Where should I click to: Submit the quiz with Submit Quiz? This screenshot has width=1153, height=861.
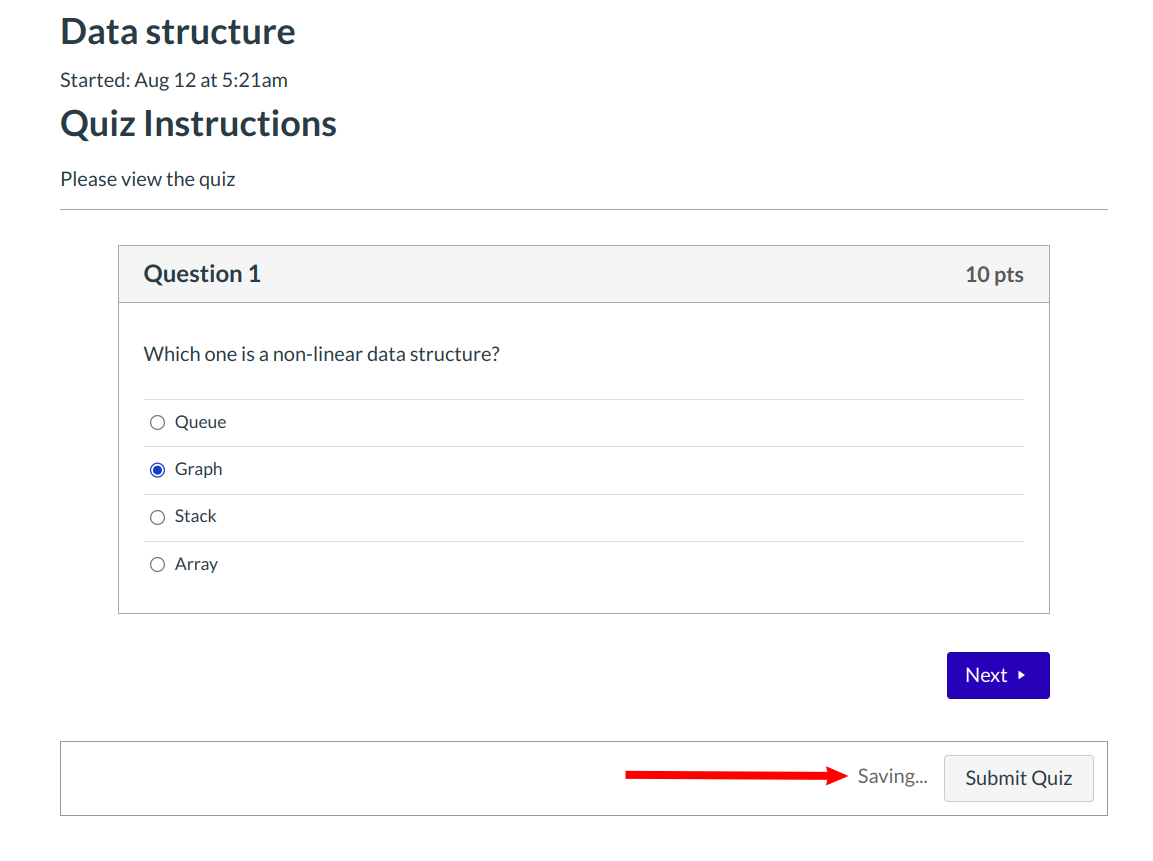(1018, 778)
